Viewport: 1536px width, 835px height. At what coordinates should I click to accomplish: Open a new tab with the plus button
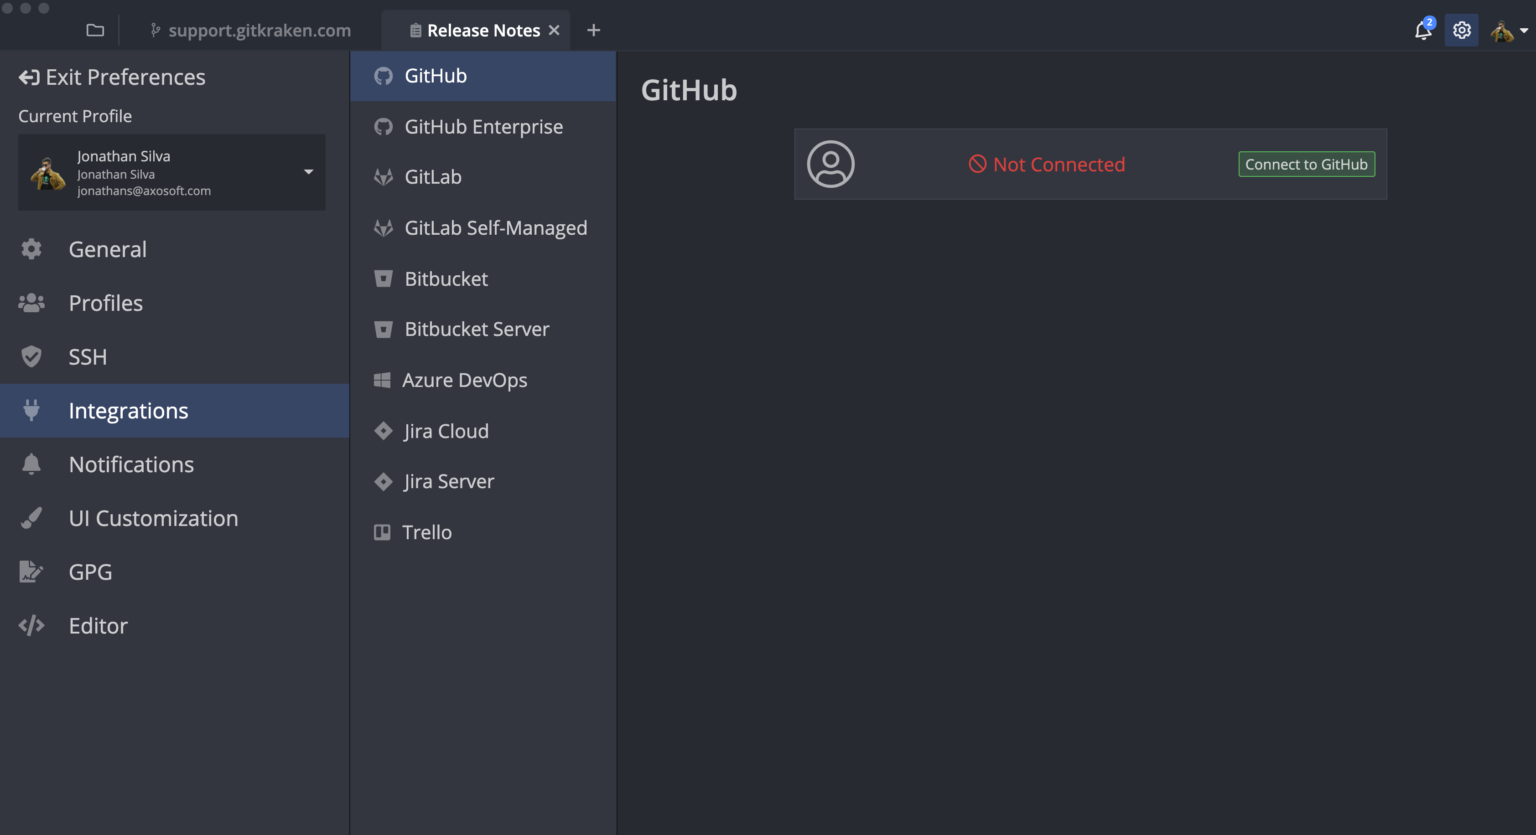click(593, 30)
